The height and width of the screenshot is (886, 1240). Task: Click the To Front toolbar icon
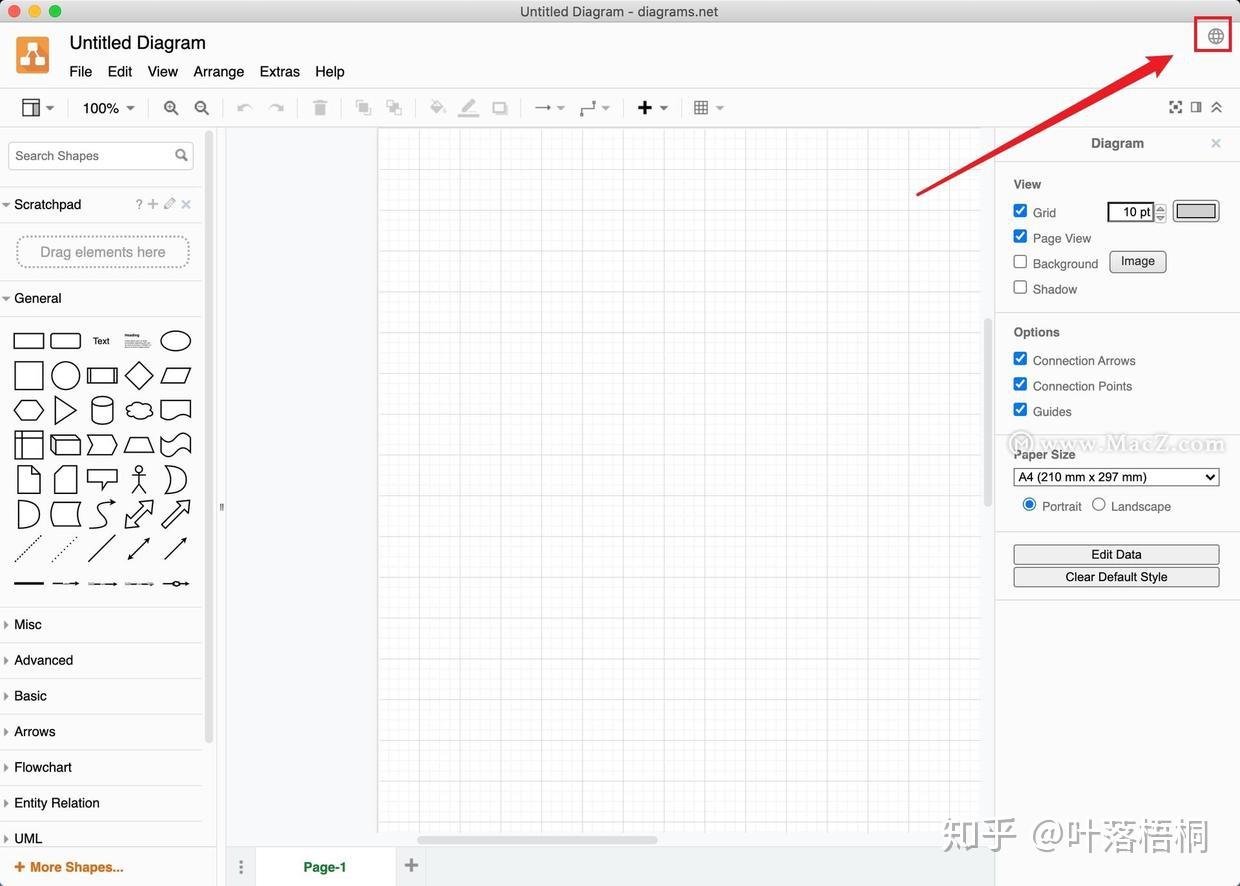364,107
